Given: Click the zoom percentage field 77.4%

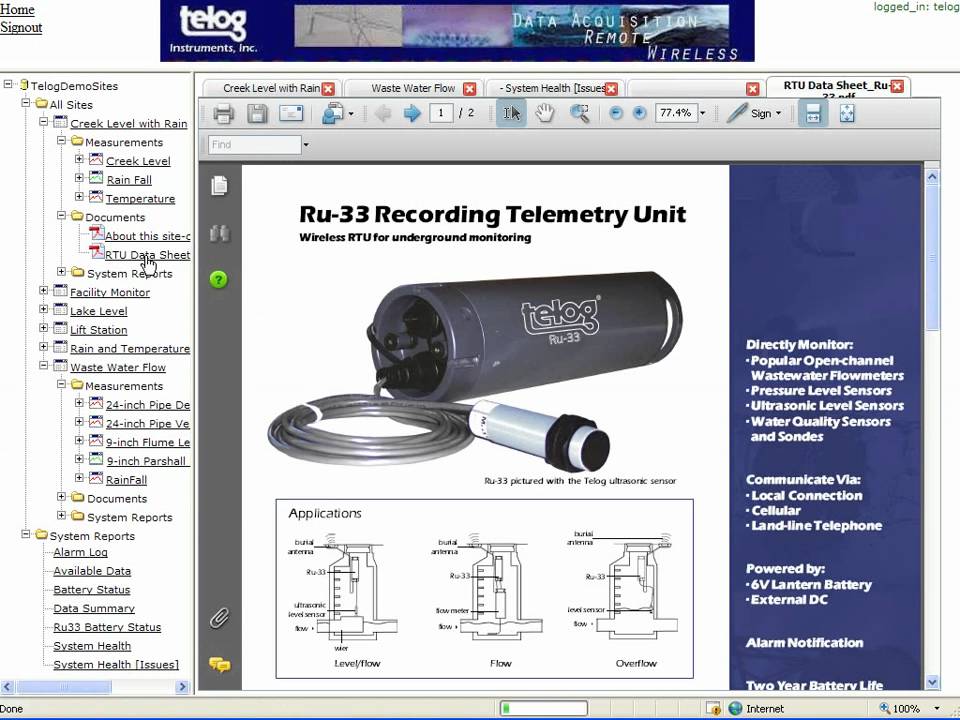Looking at the screenshot, I should [x=676, y=113].
